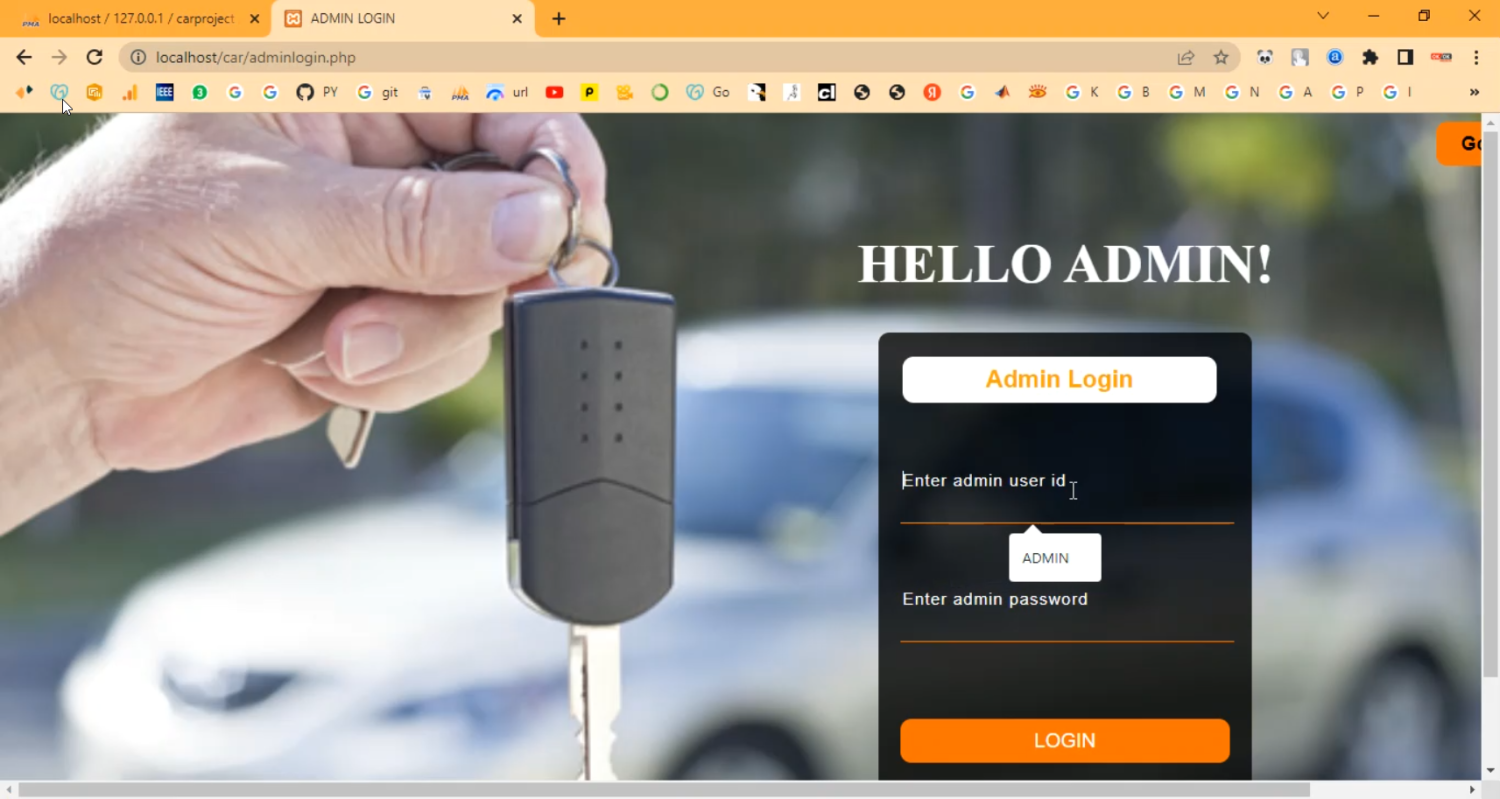Open the Google 'P' bookmark
Image resolution: width=1500 pixels, height=799 pixels.
1348,92
